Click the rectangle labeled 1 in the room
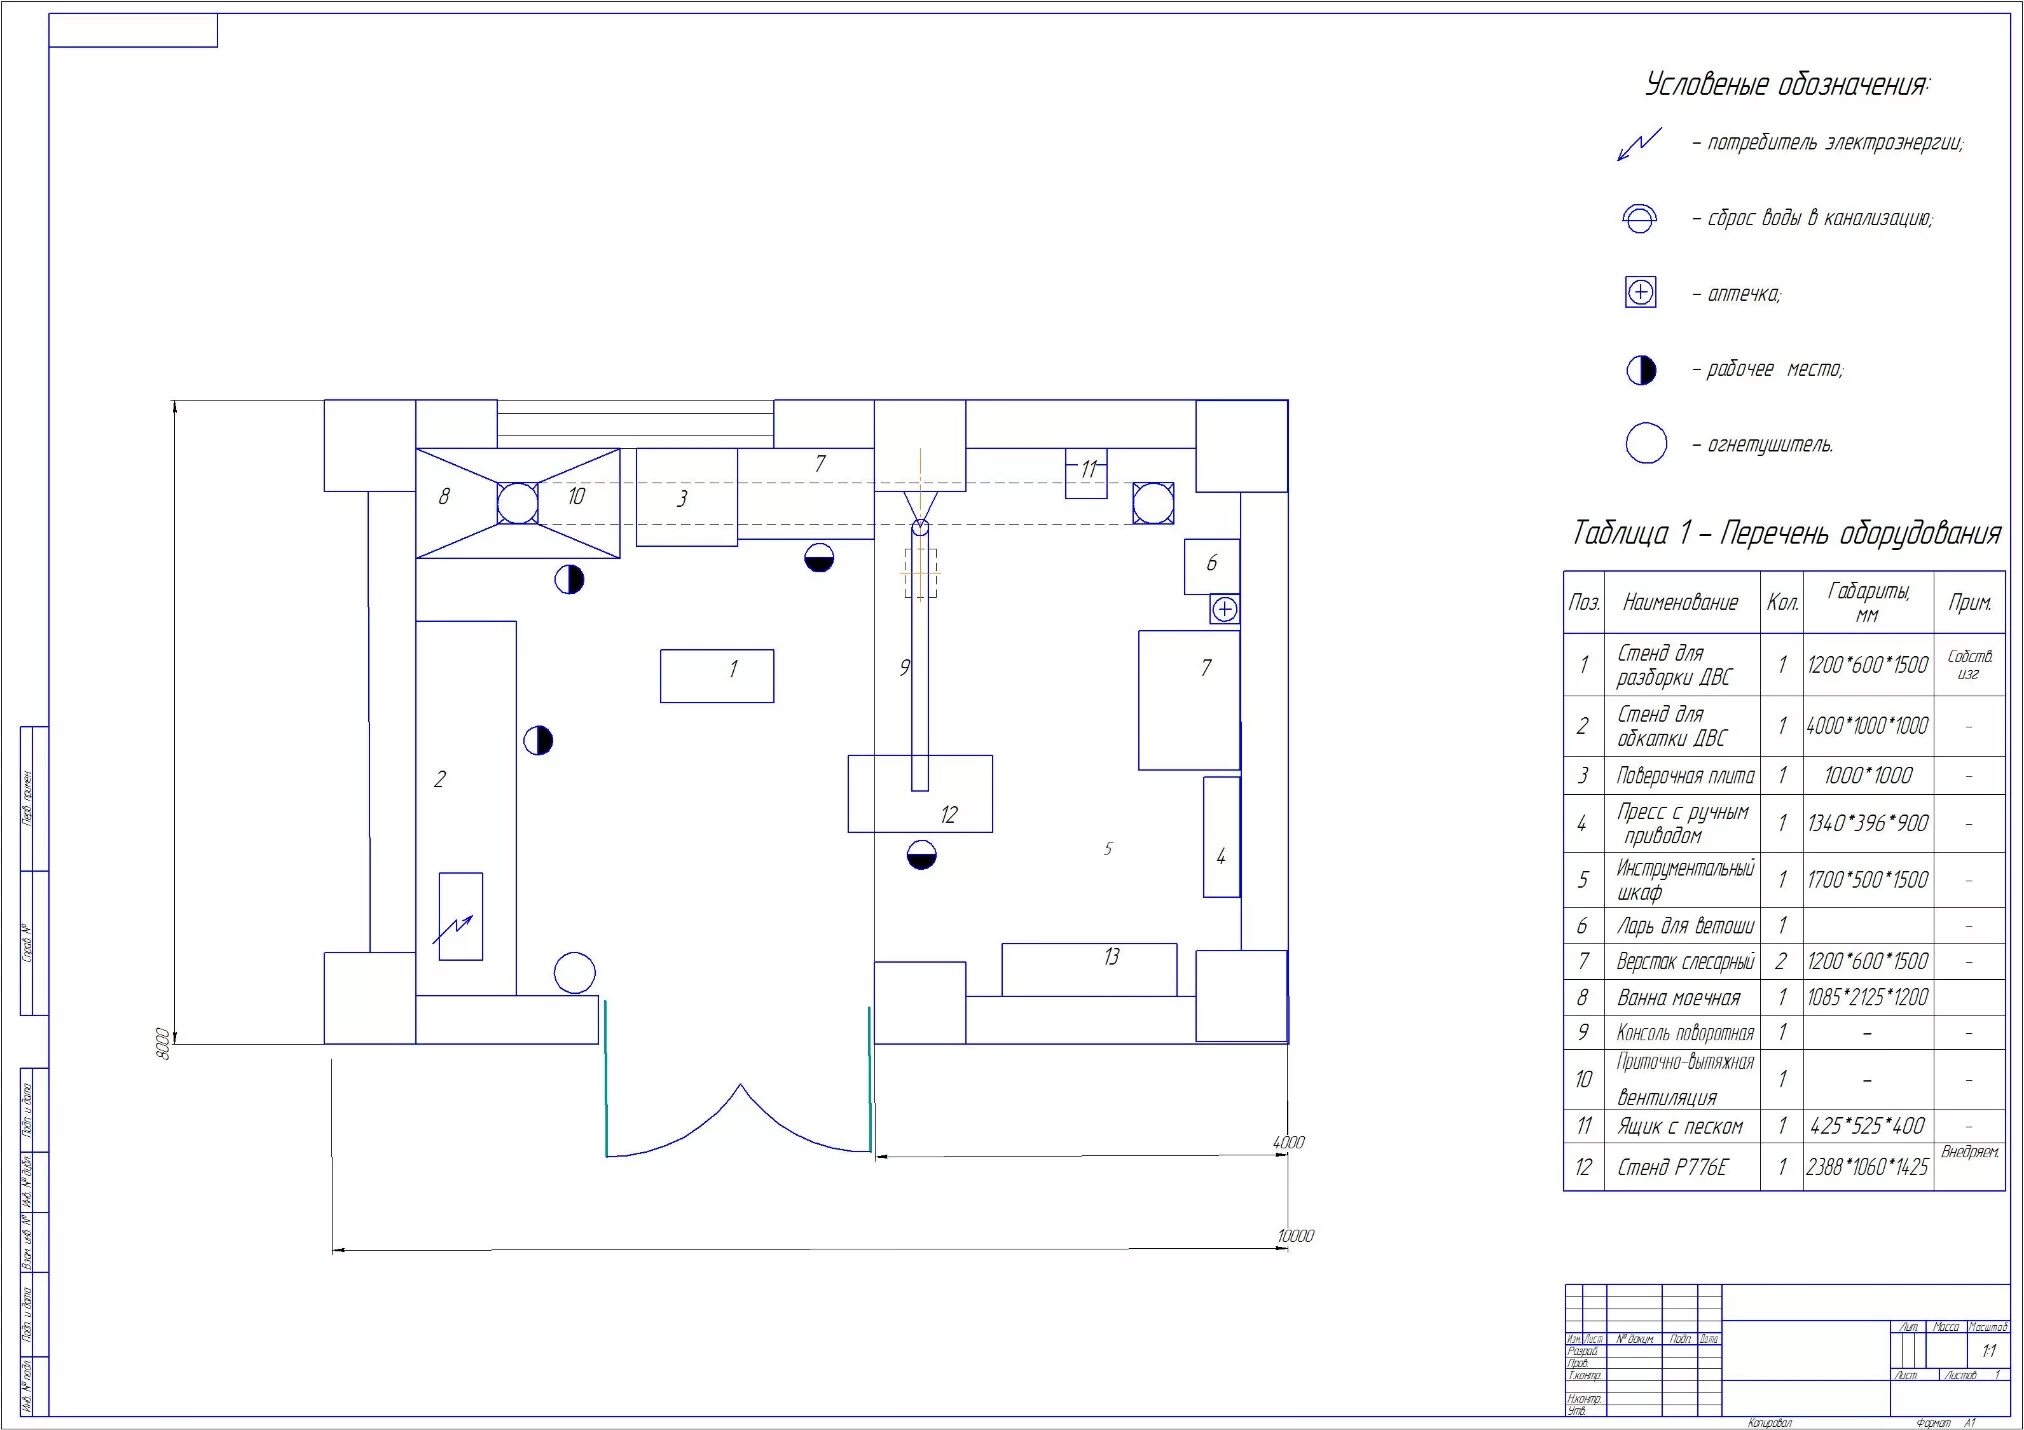This screenshot has width=2024, height=1430. coord(717,676)
